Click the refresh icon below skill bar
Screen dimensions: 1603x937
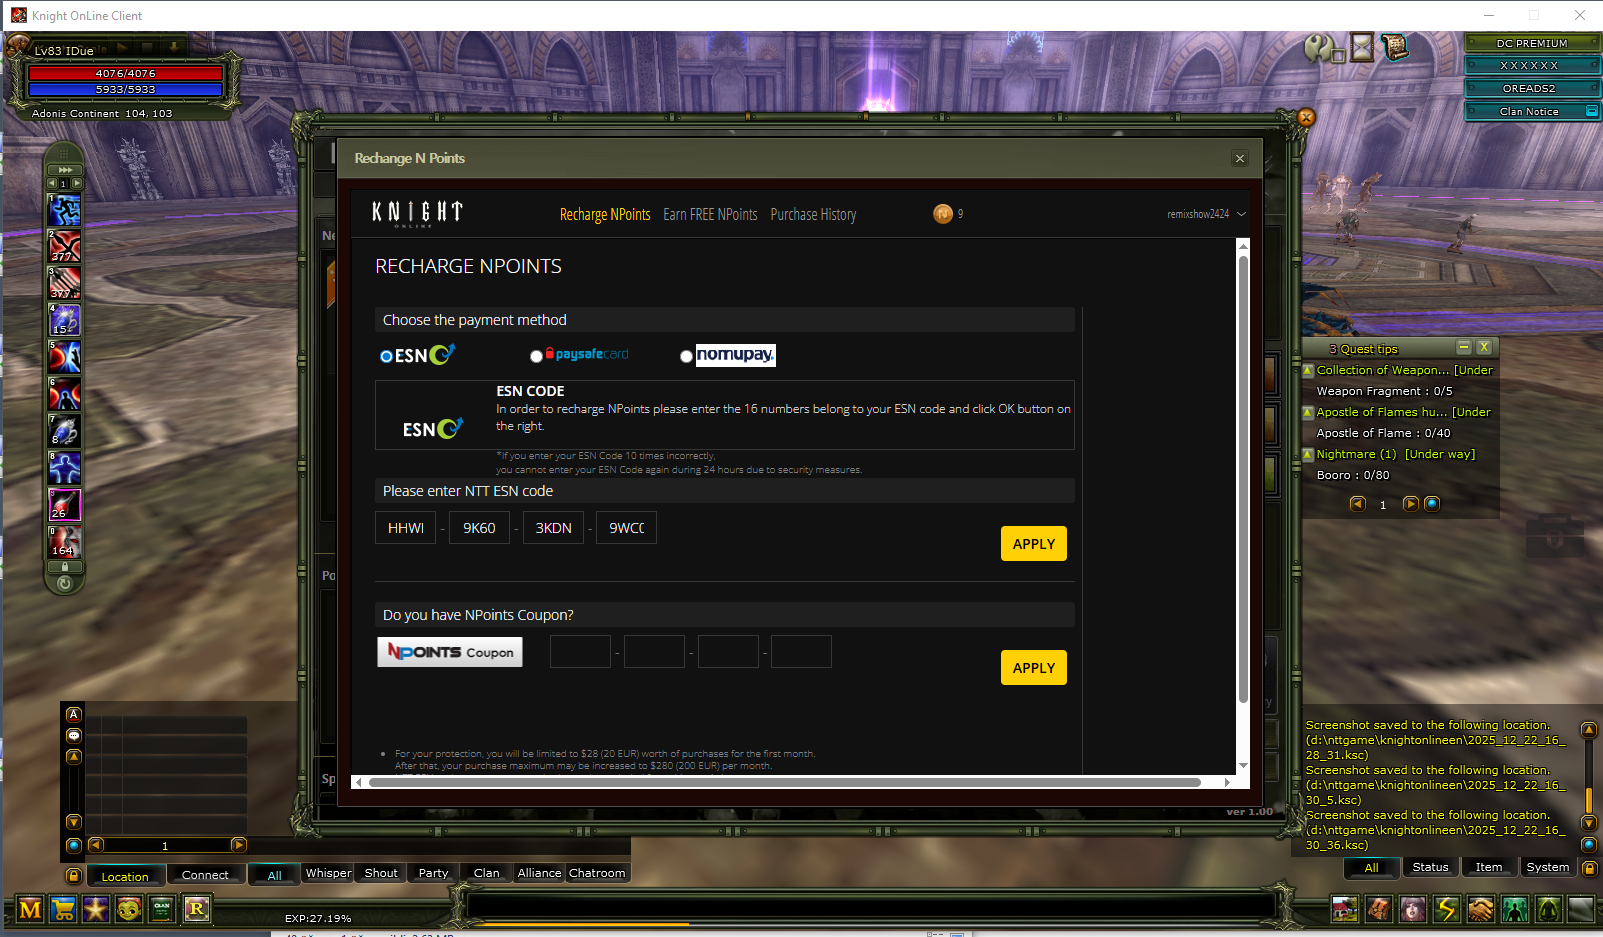coord(65,583)
